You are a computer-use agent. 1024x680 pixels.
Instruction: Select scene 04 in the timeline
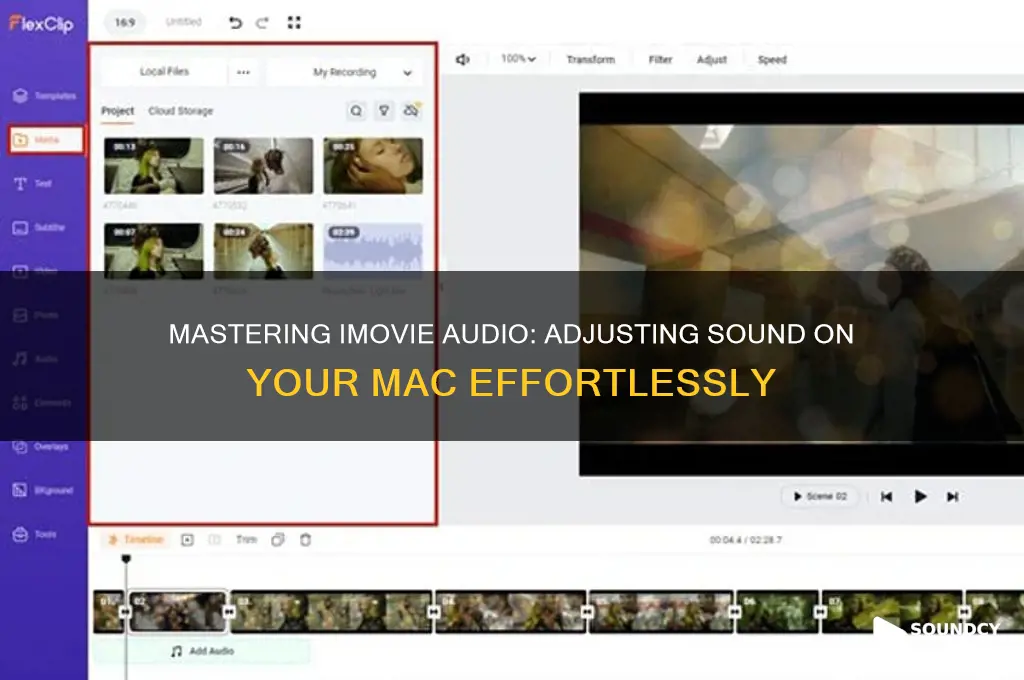pos(511,611)
